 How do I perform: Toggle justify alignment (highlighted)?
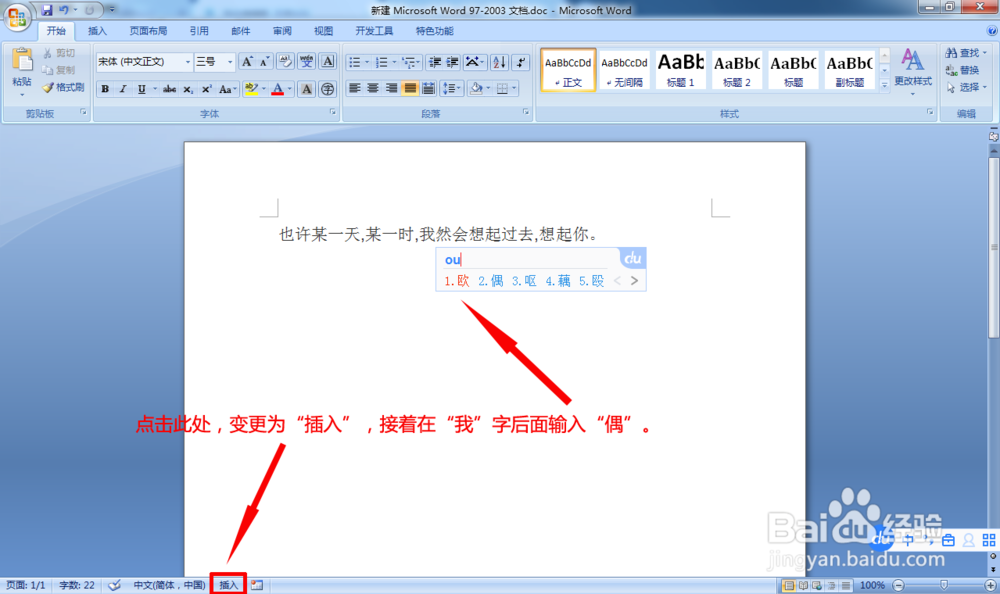(410, 89)
